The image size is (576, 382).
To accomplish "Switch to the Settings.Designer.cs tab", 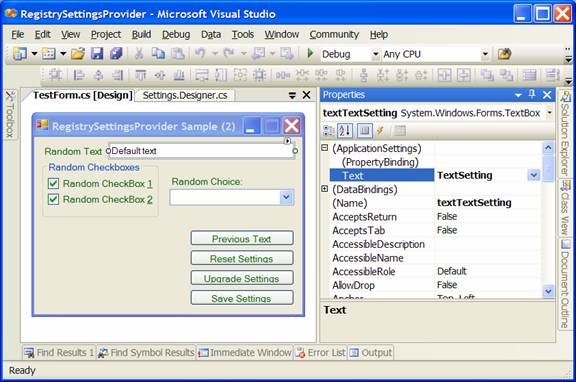I will (185, 96).
